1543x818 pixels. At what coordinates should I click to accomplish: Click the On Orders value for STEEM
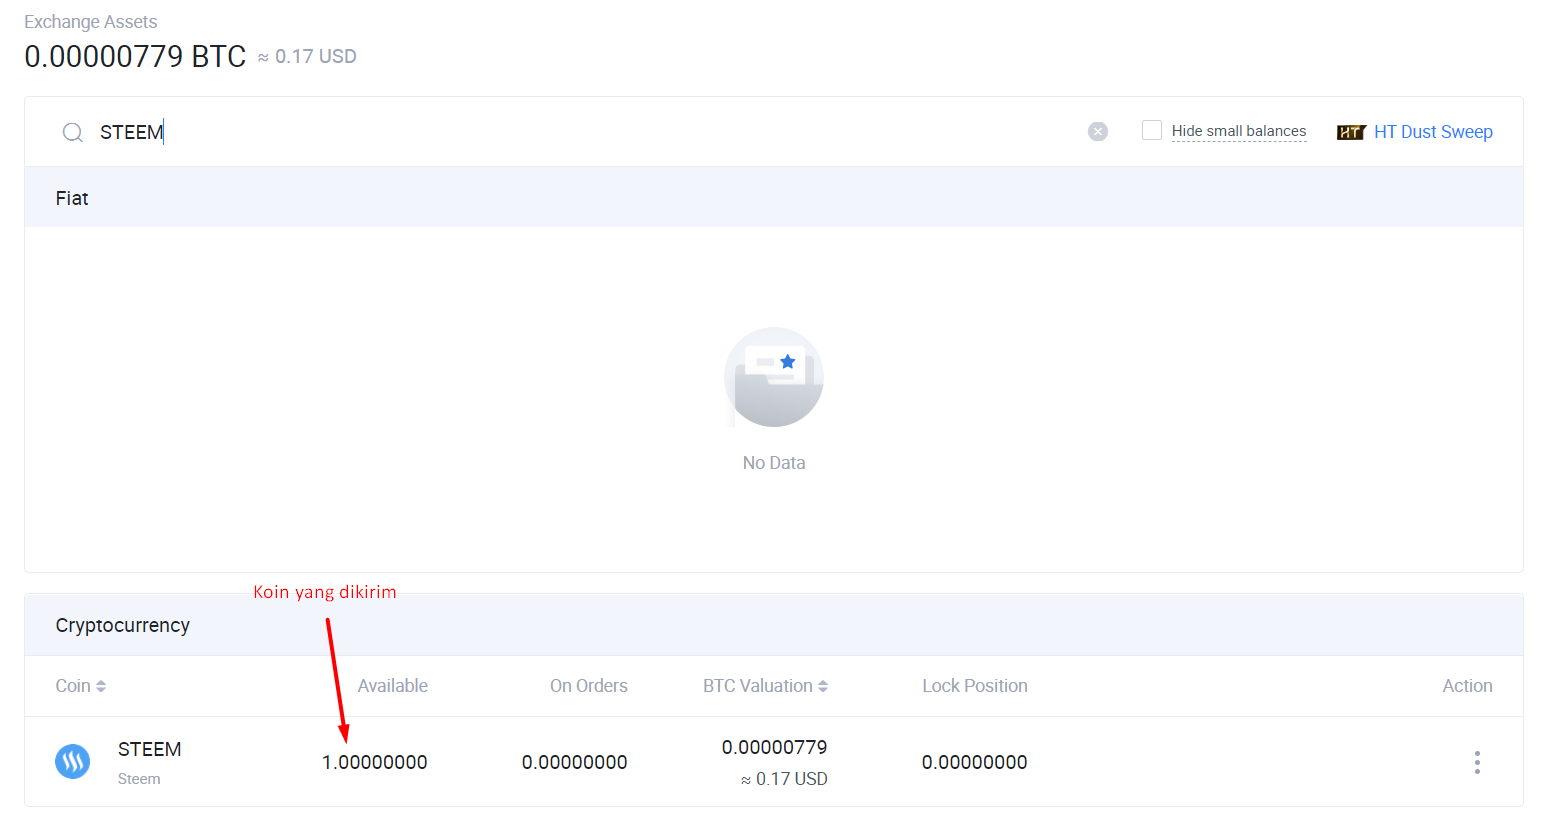pos(575,762)
